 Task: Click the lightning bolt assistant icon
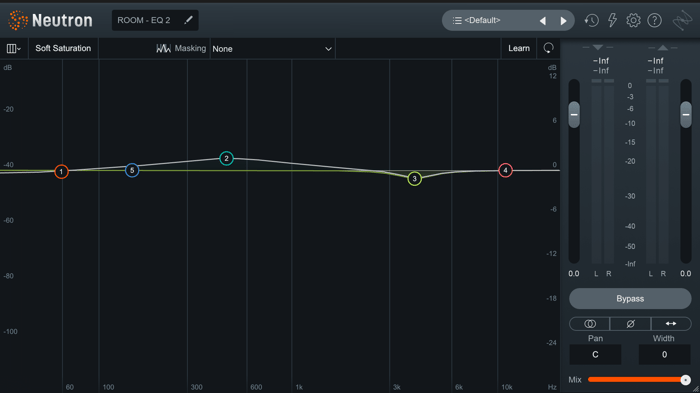point(612,20)
